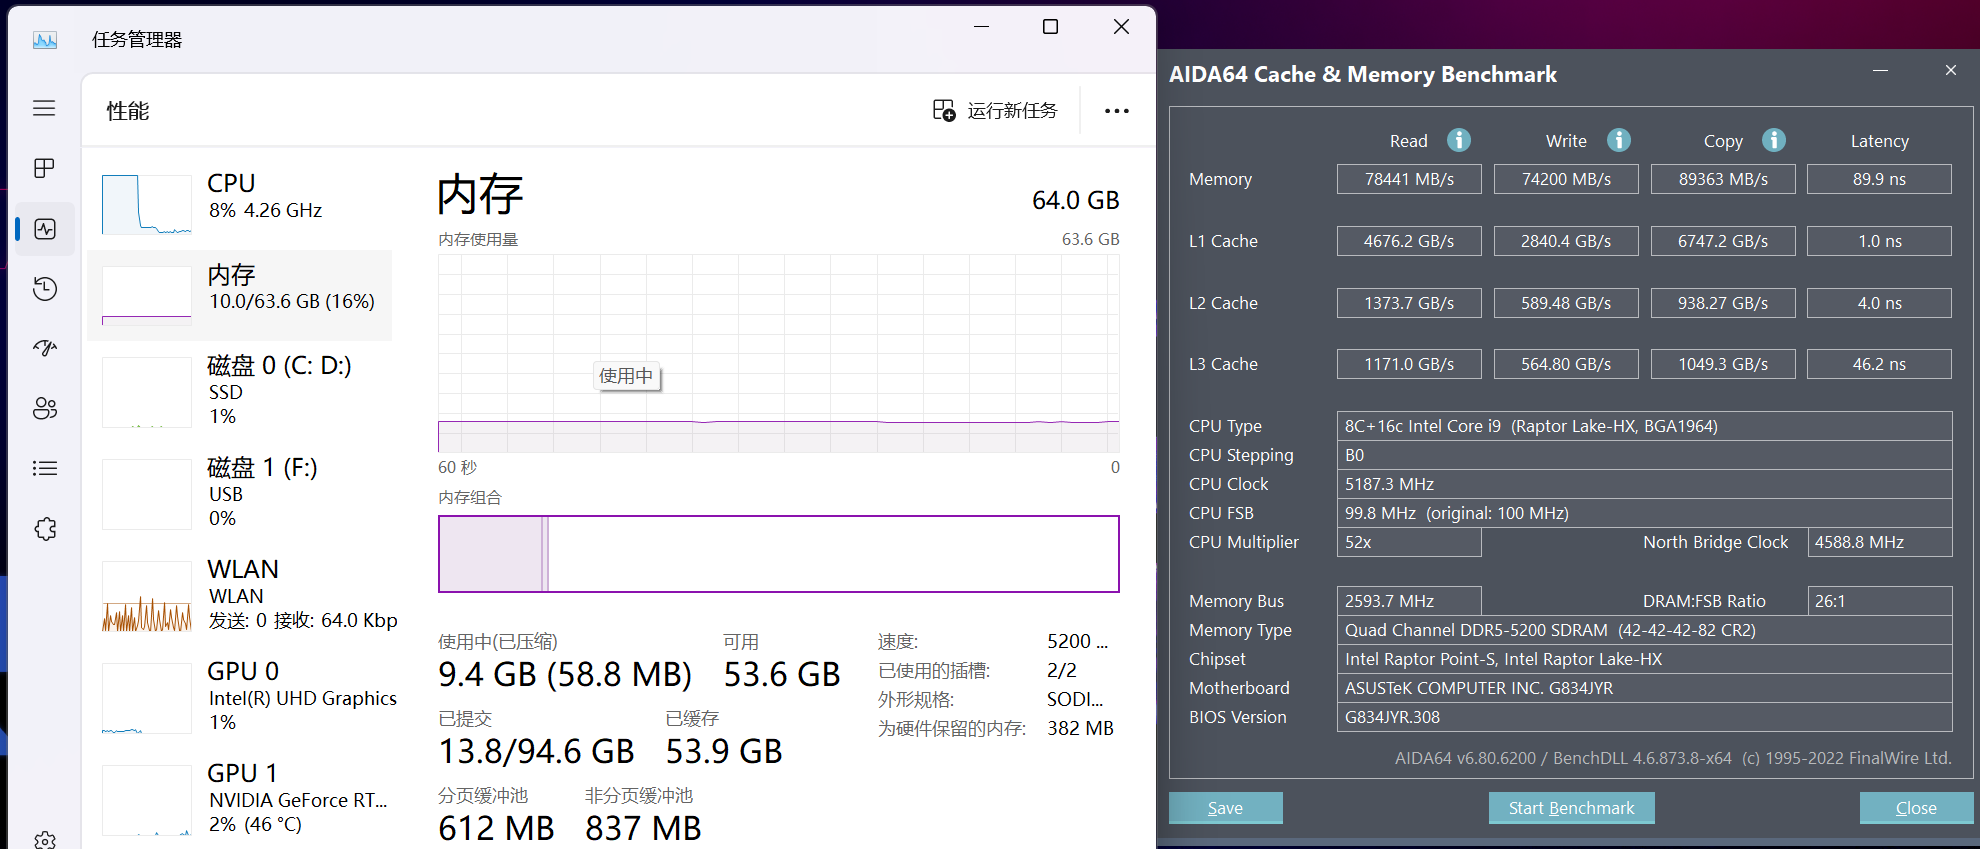Open the App history page icon
The width and height of the screenshot is (1980, 849).
[44, 289]
